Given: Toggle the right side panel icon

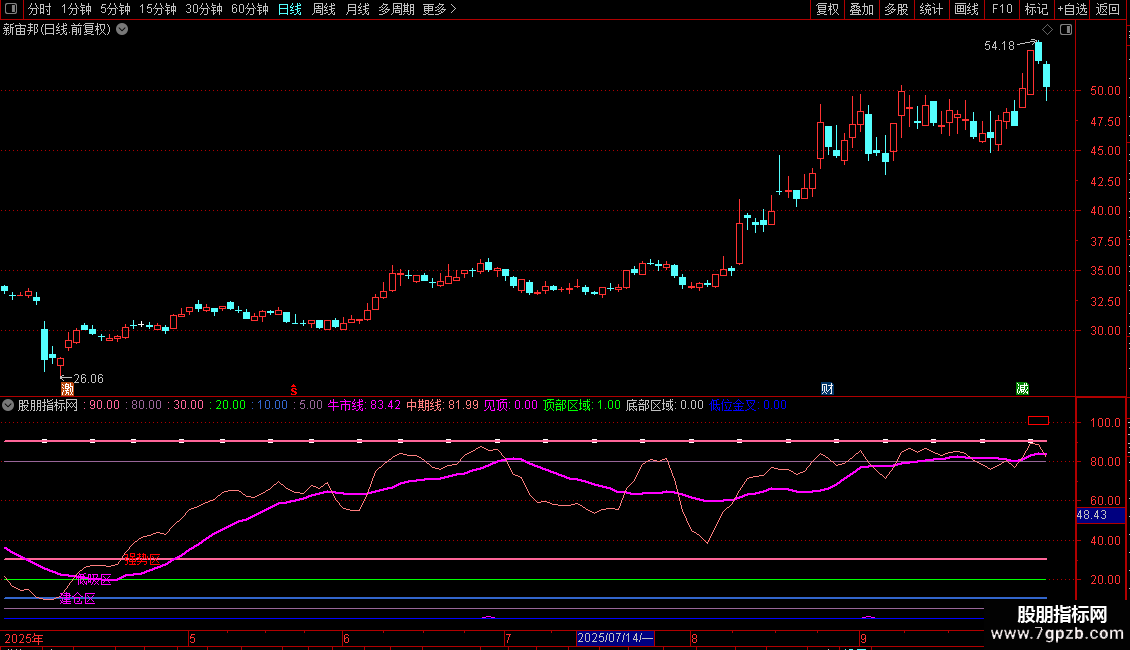Looking at the screenshot, I should (x=1066, y=30).
